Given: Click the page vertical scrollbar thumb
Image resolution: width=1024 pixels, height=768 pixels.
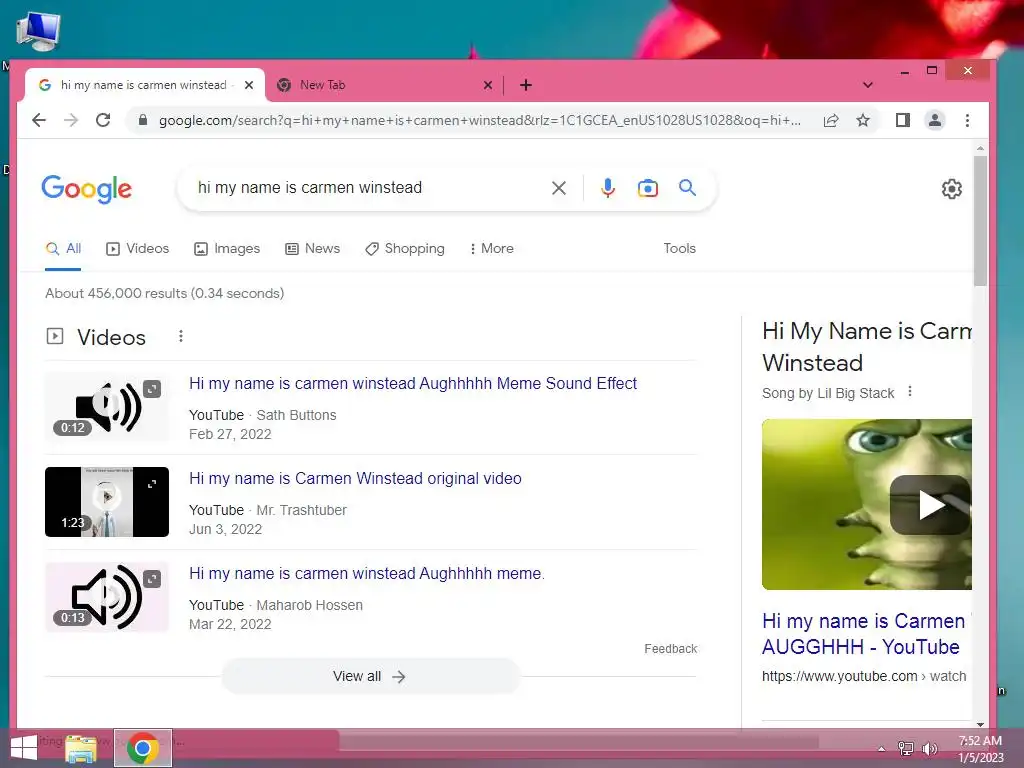Looking at the screenshot, I should (980, 220).
